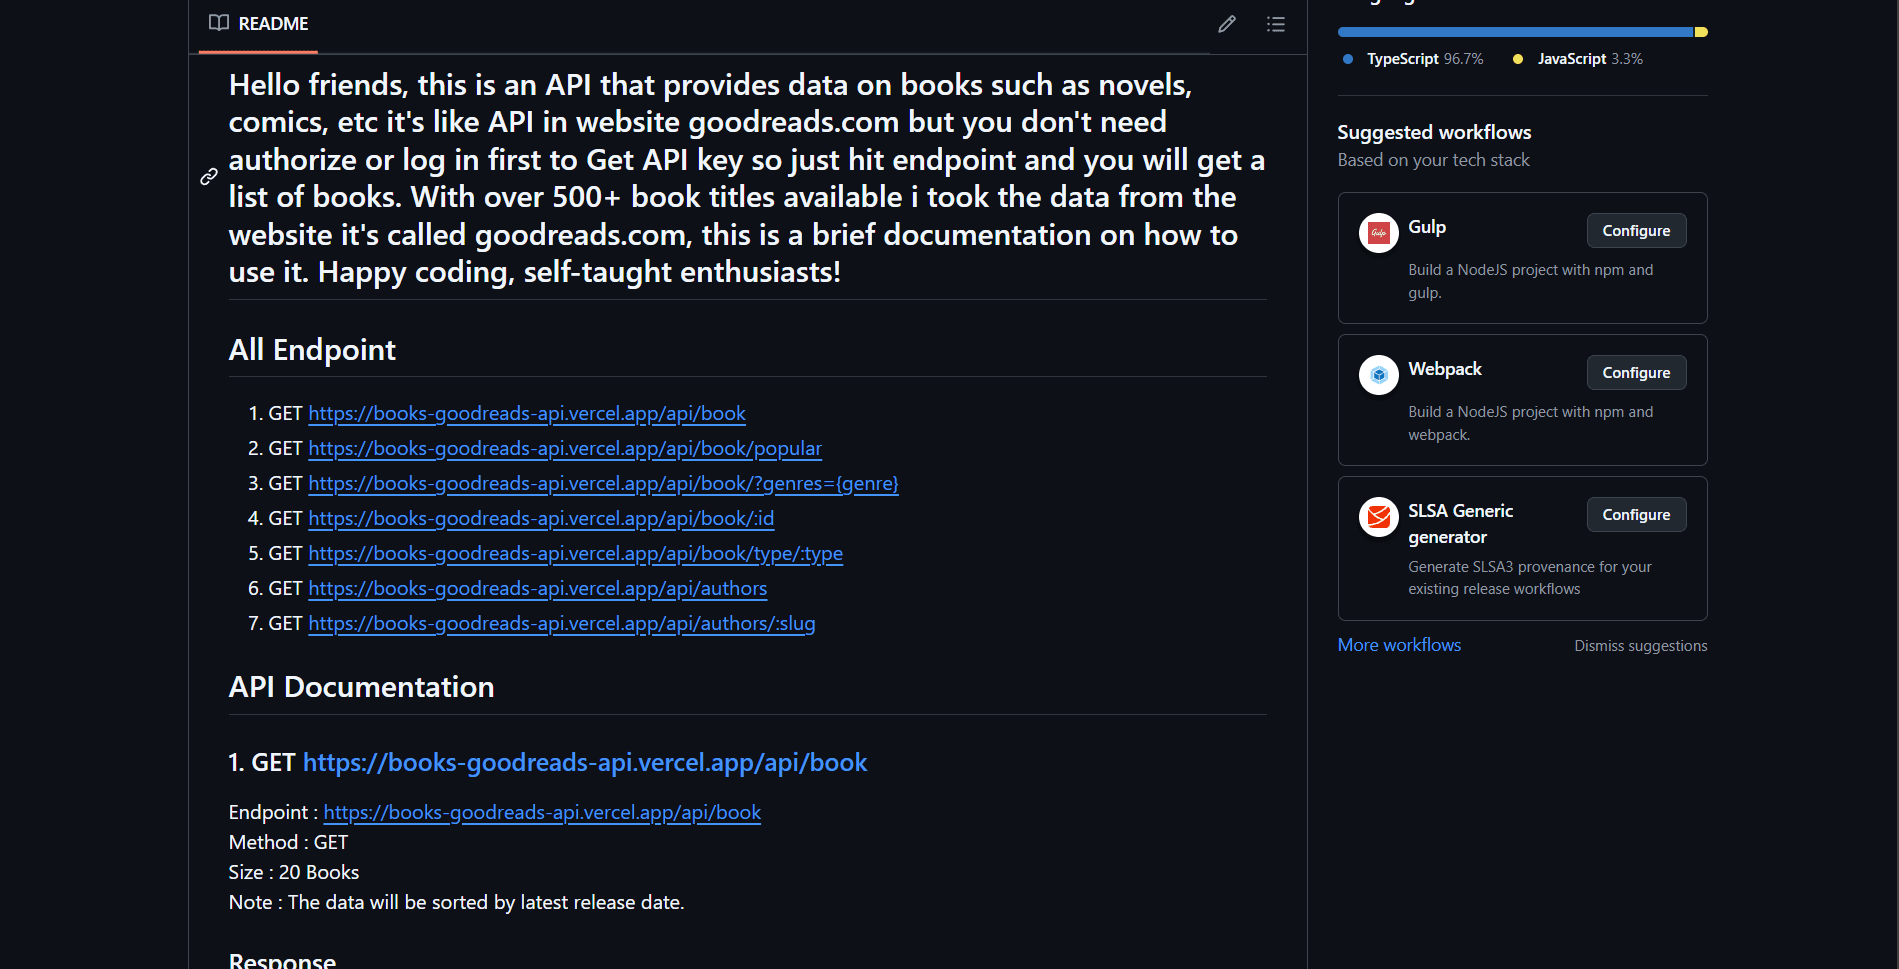The width and height of the screenshot is (1899, 969).
Task: Open the More workflows link
Action: (x=1399, y=645)
